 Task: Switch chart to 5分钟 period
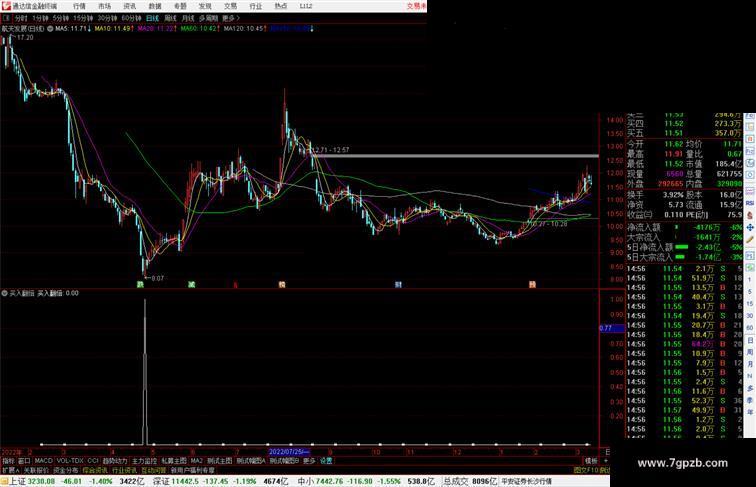61,18
